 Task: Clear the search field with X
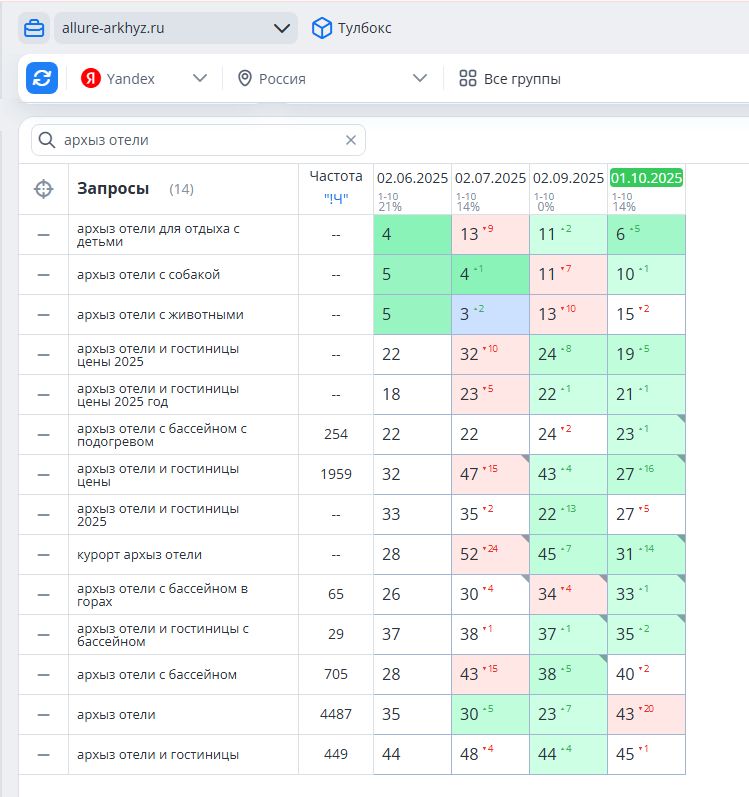click(351, 140)
